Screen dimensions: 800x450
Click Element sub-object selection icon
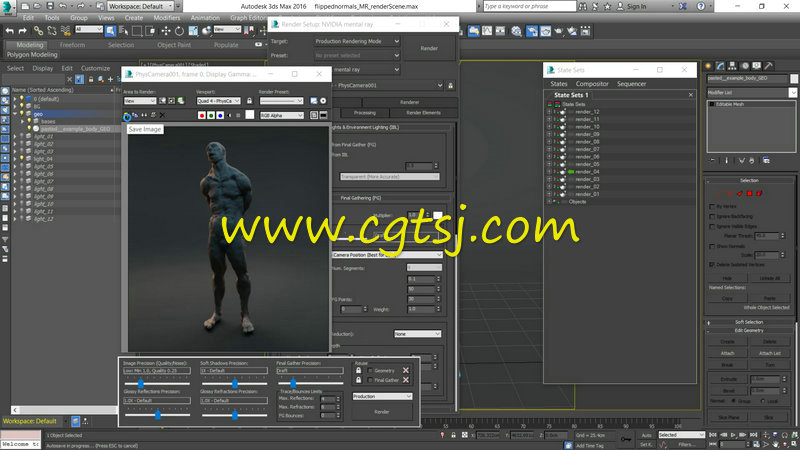(x=759, y=193)
